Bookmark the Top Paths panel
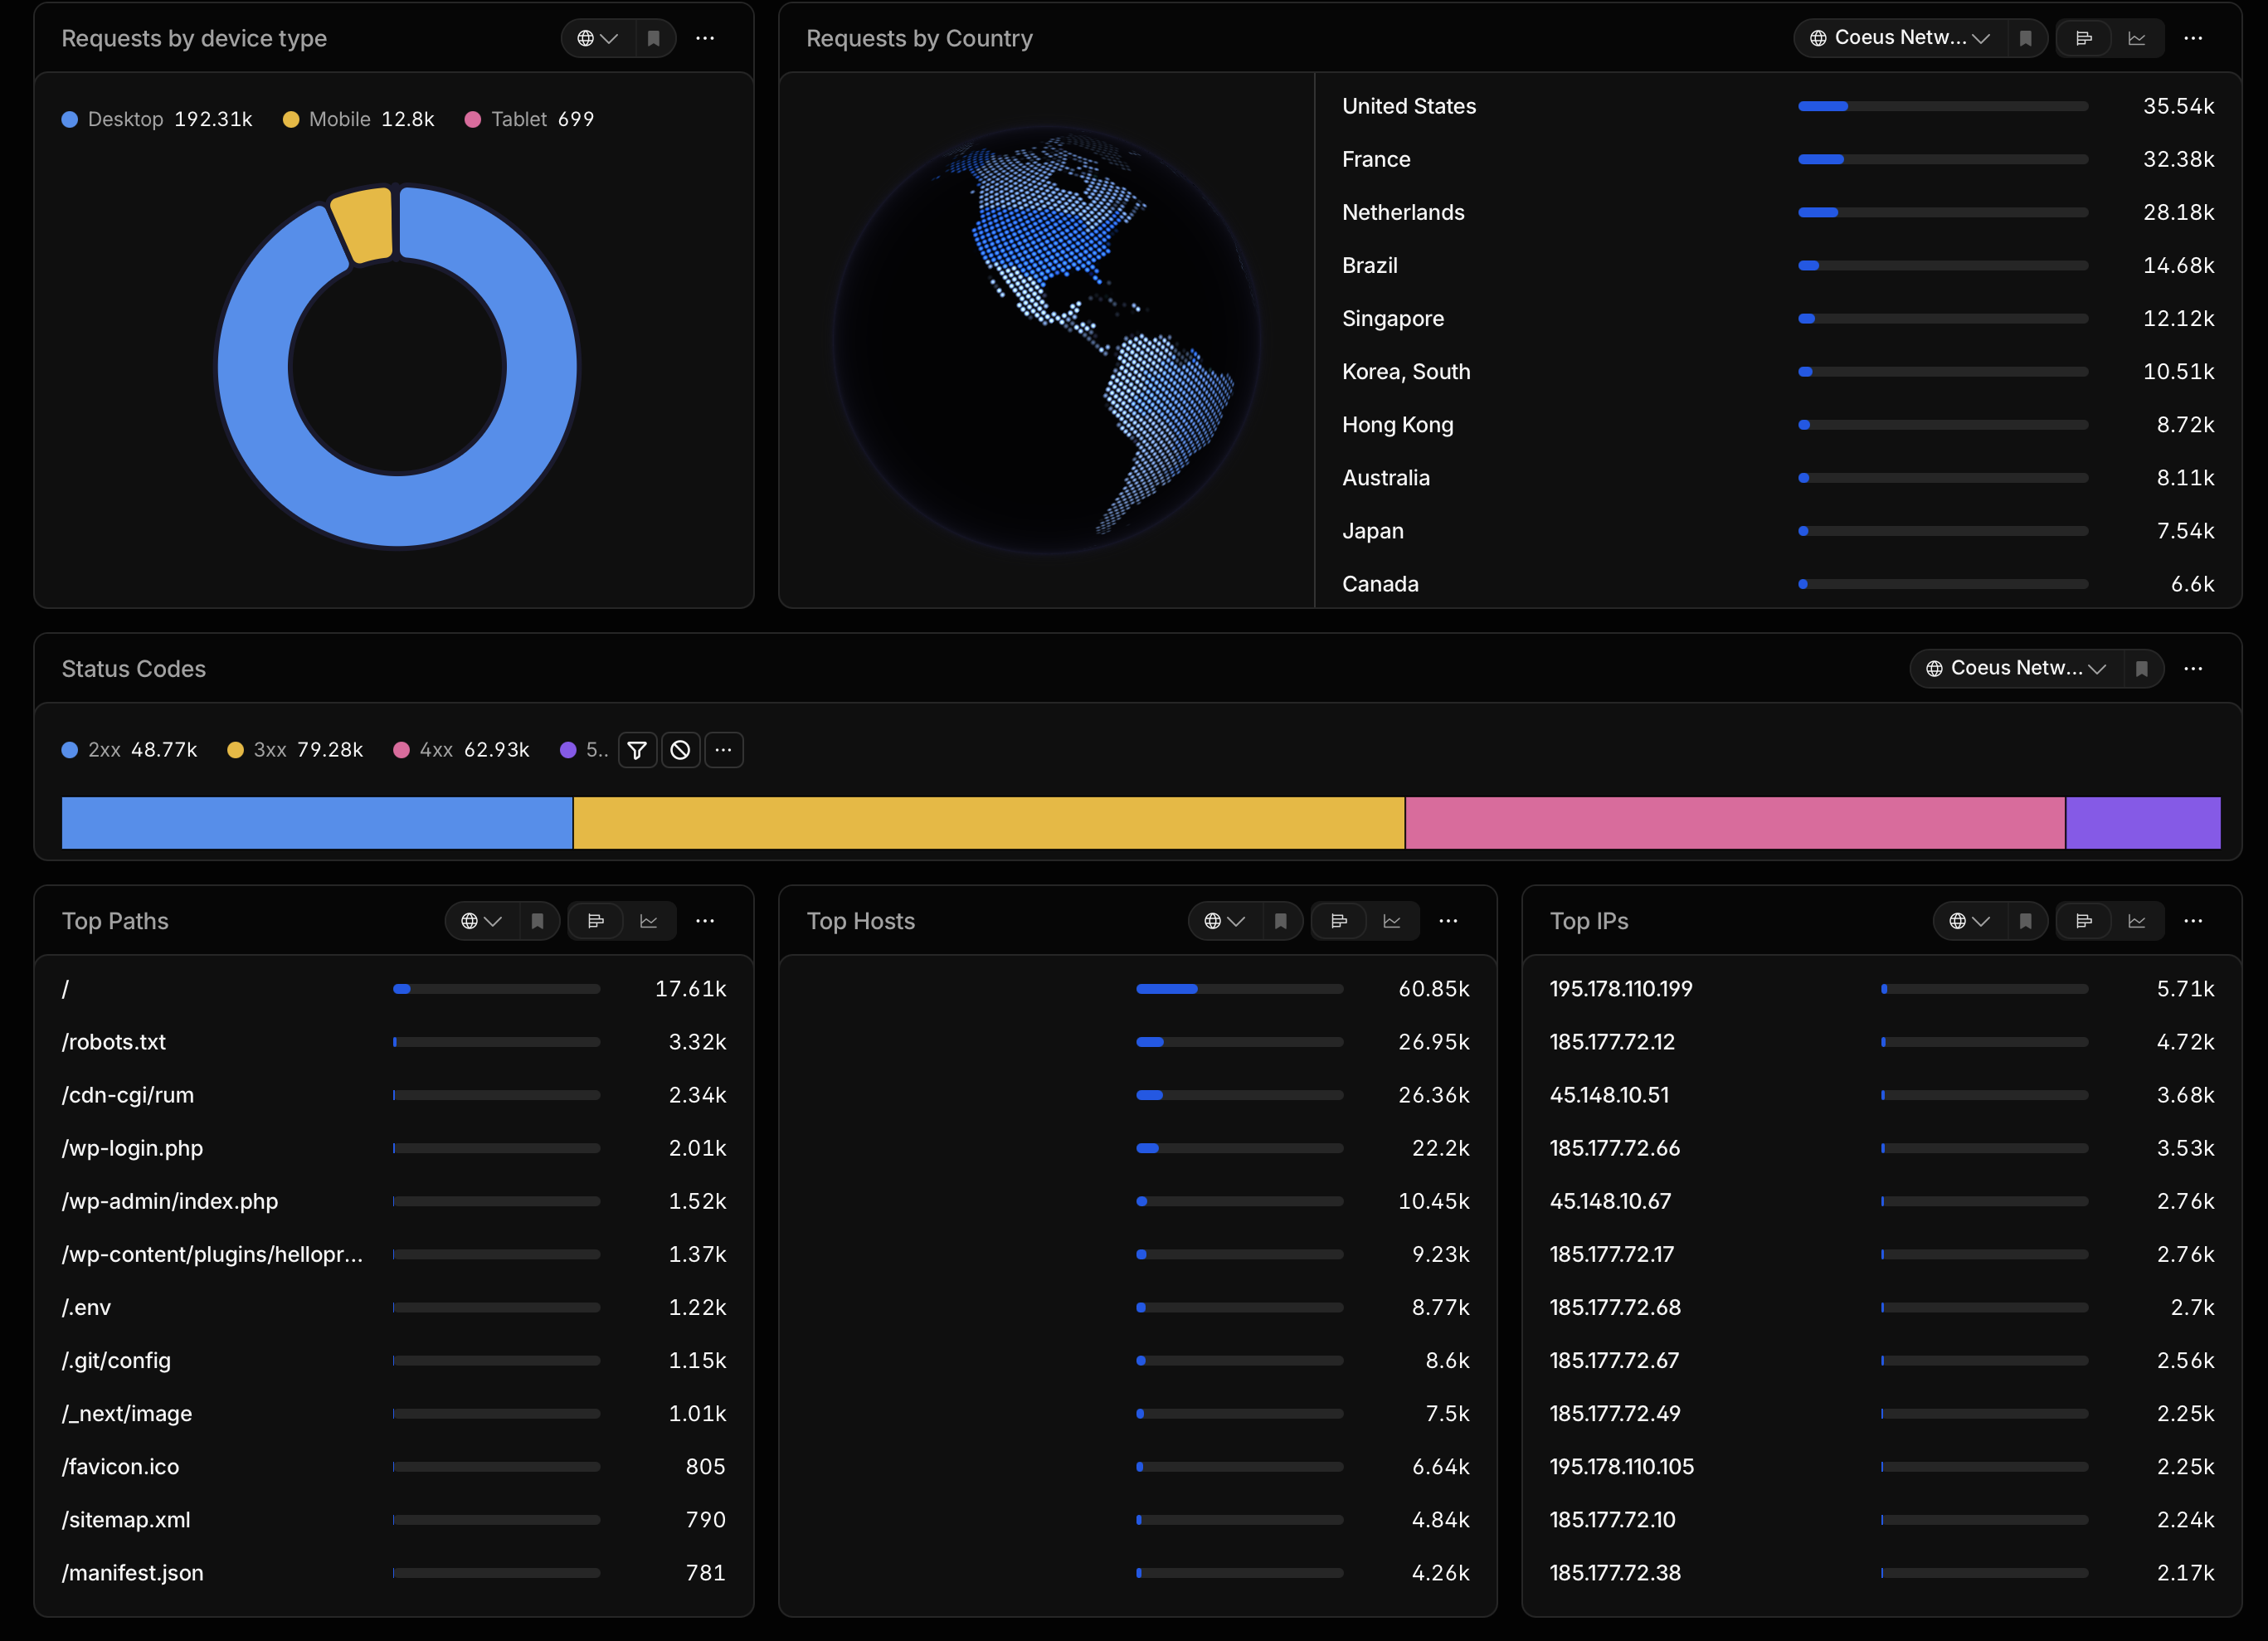 pos(537,921)
